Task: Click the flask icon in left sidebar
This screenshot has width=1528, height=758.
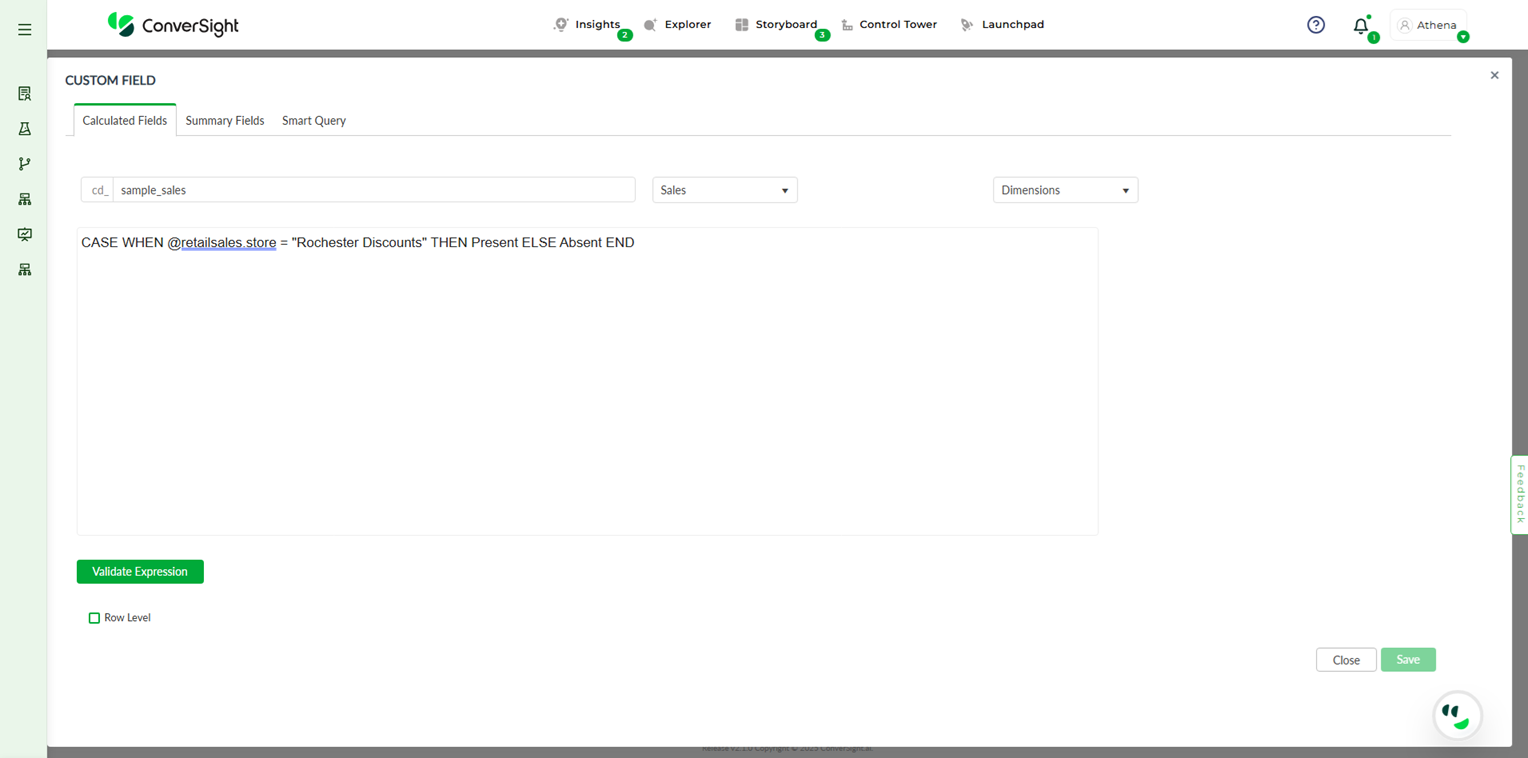Action: click(25, 129)
